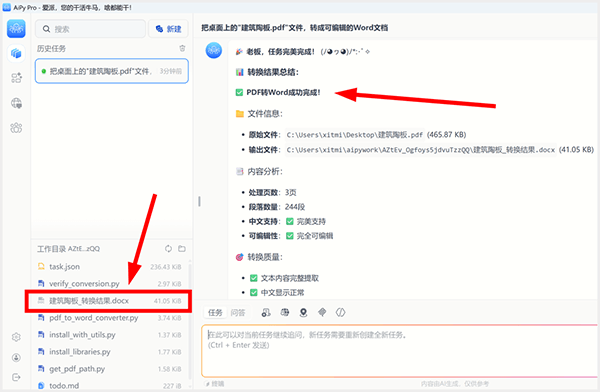Open task.json in working directory
Image resolution: width=600 pixels, height=392 pixels.
pyautogui.click(x=109, y=267)
